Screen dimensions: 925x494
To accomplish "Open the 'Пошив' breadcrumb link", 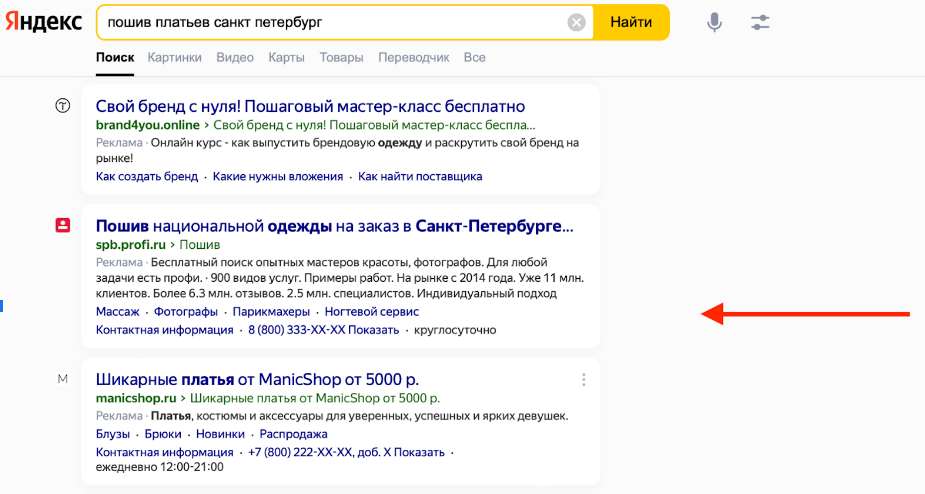I will point(199,244).
